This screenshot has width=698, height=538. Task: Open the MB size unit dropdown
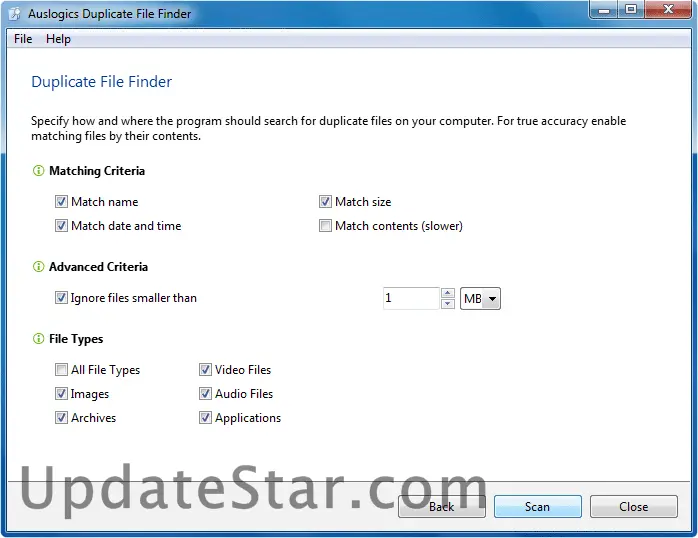pyautogui.click(x=480, y=298)
